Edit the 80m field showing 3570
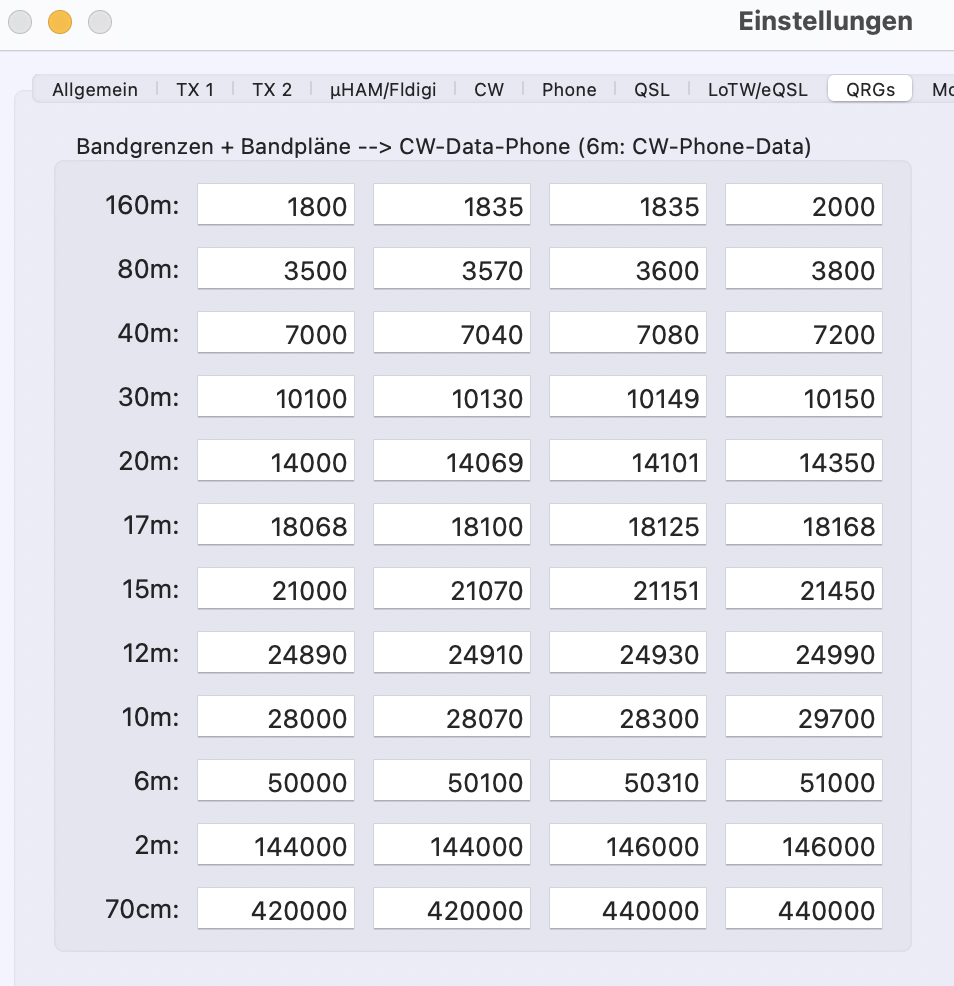This screenshot has width=954, height=986. [x=452, y=270]
